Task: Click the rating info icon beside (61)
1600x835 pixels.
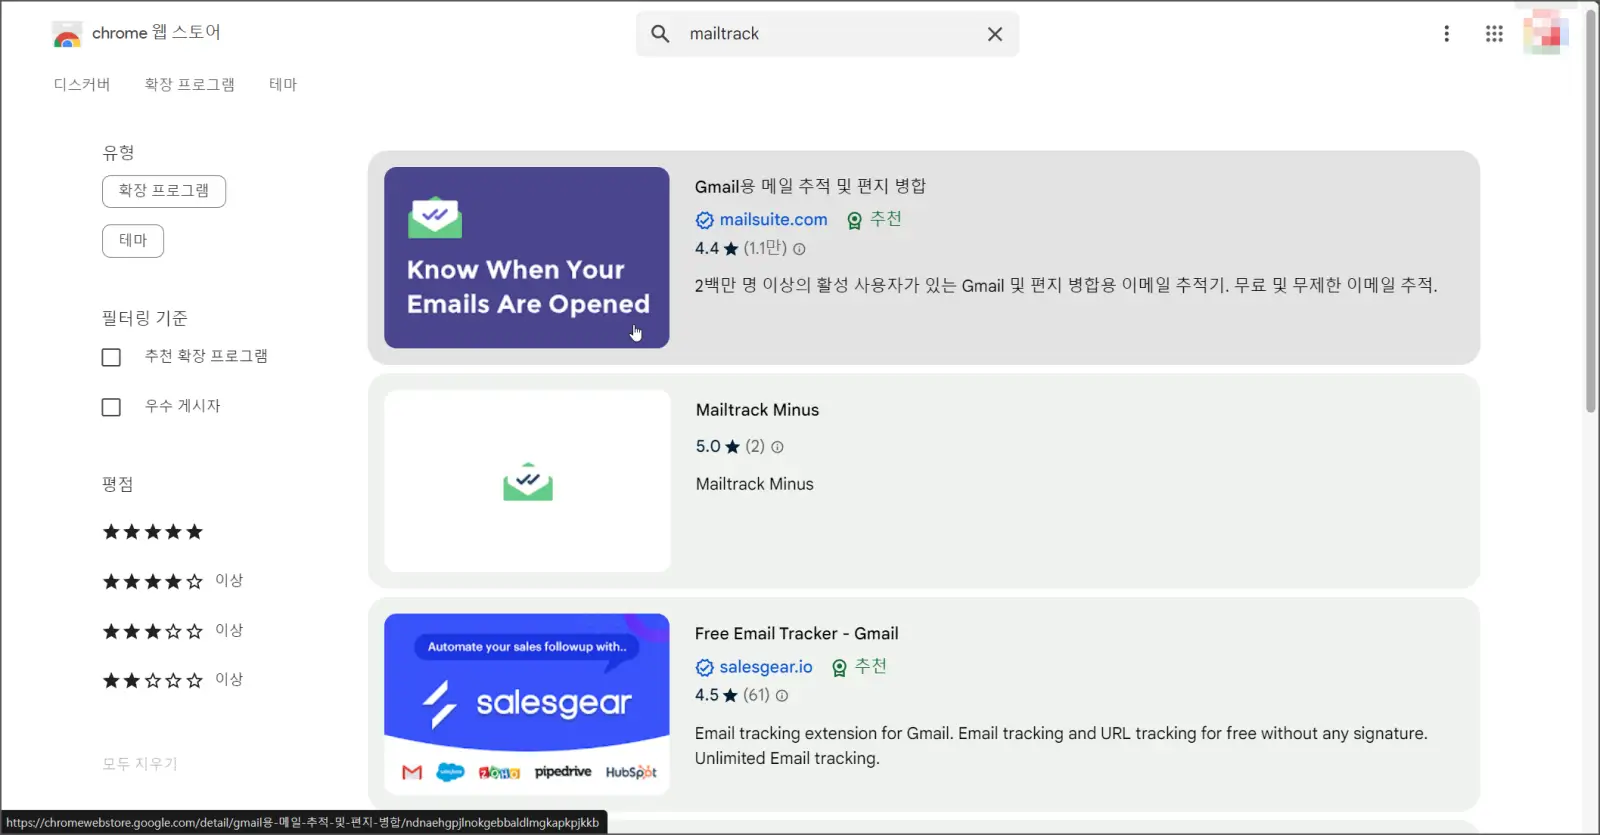Action: [x=782, y=696]
